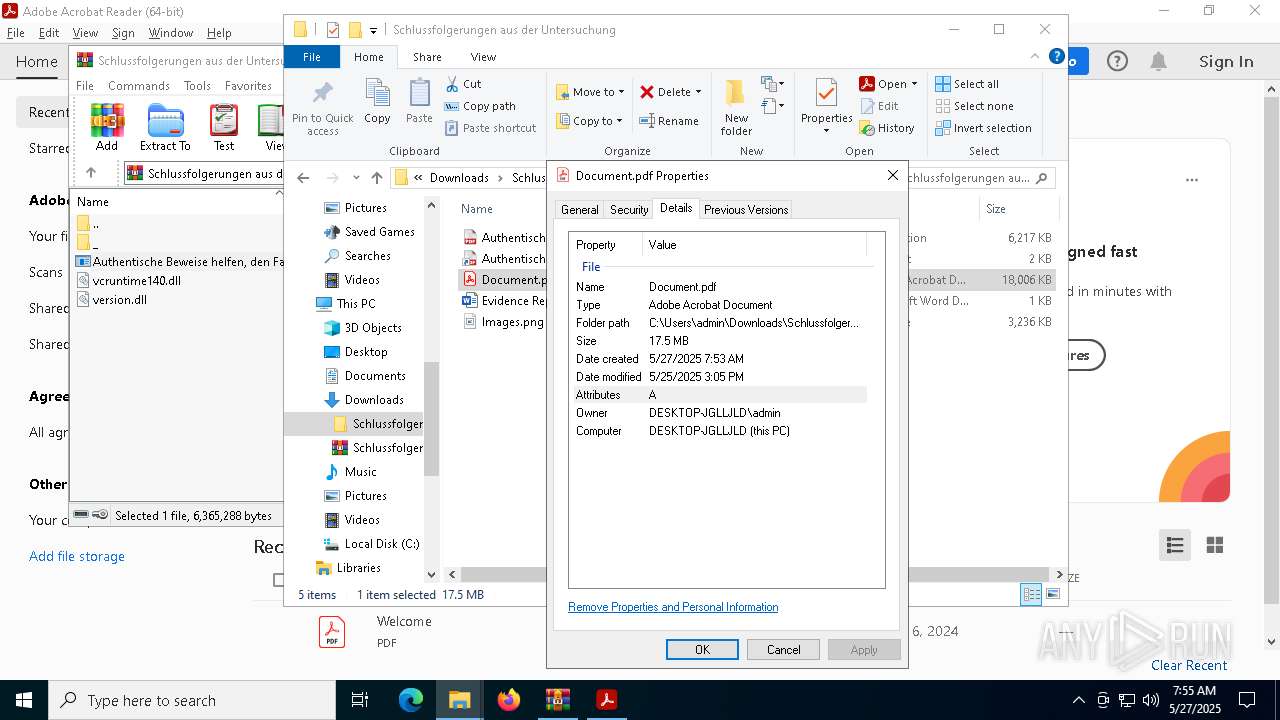The height and width of the screenshot is (720, 1280).
Task: Click WinRAR Add toolbar icon
Action: click(x=107, y=126)
